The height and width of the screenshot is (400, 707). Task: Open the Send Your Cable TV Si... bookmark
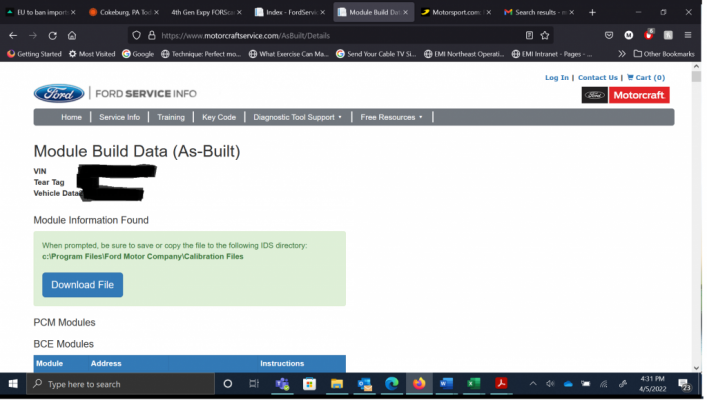tap(376, 54)
